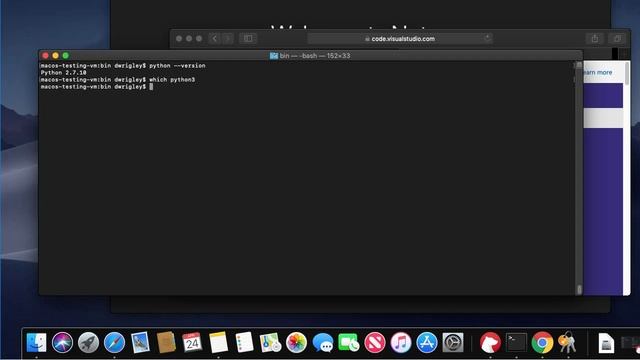Open Google Chrome from the Dock
640x360 pixels.
542,342
